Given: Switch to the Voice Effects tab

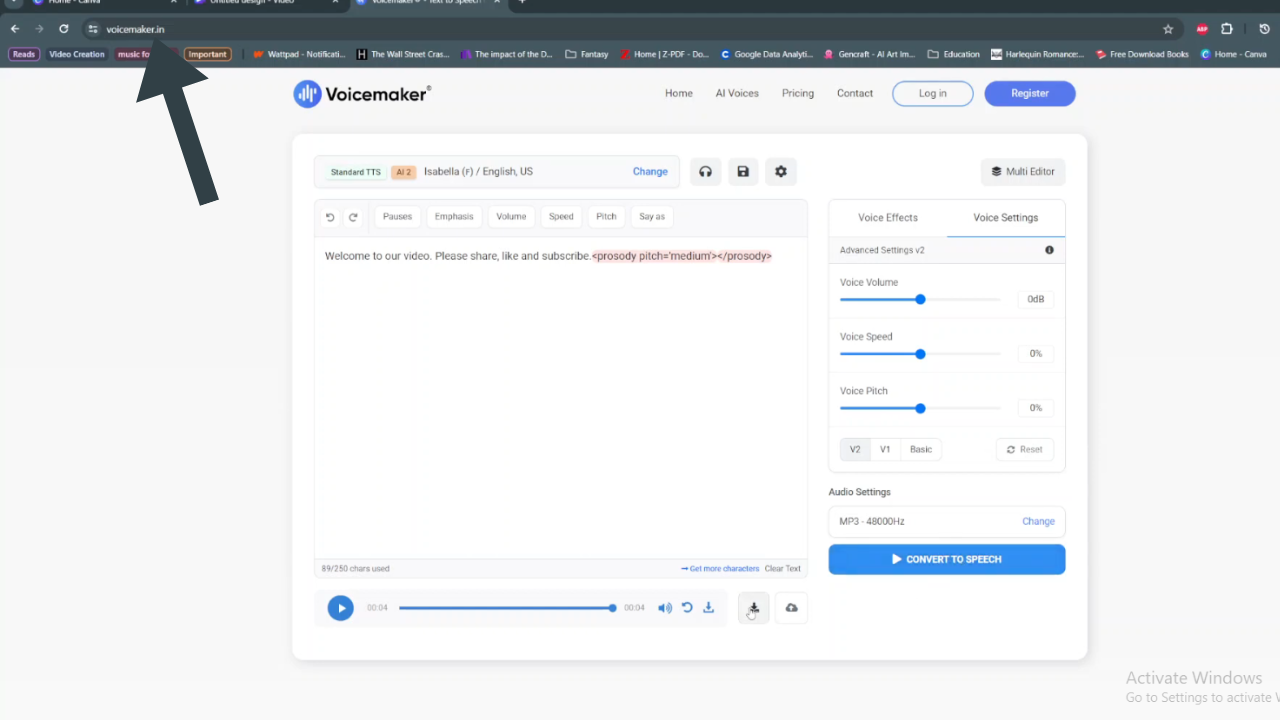Looking at the screenshot, I should [888, 218].
